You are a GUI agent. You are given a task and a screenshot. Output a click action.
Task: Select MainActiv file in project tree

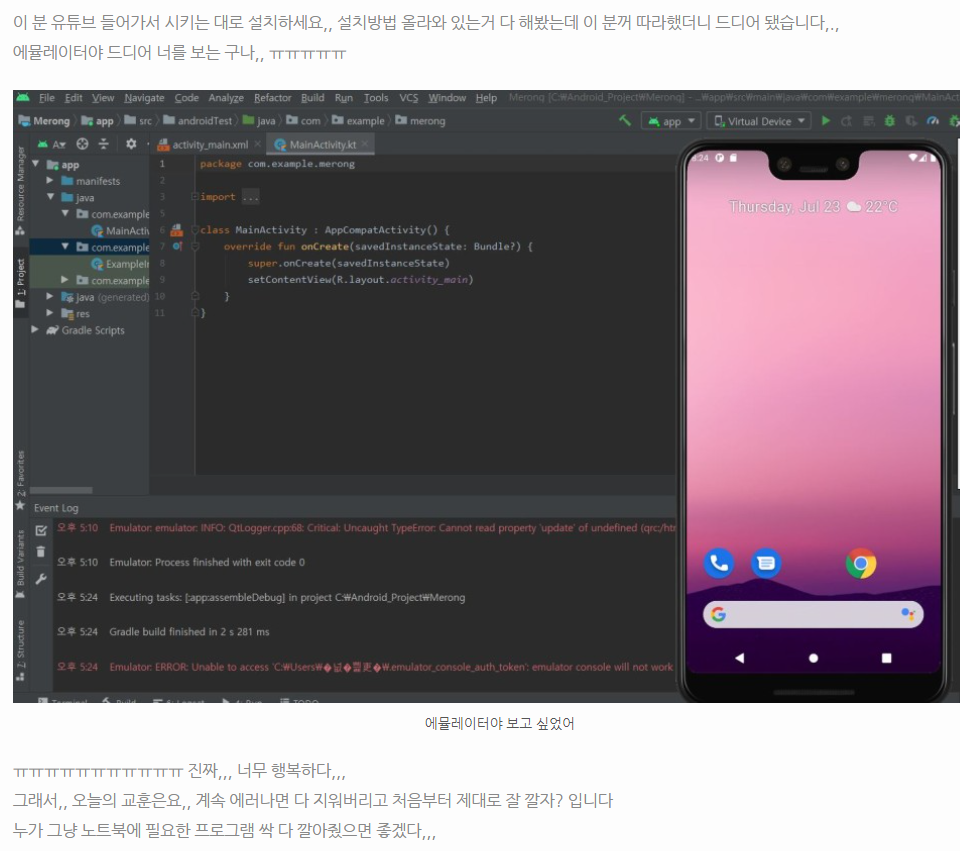click(121, 231)
